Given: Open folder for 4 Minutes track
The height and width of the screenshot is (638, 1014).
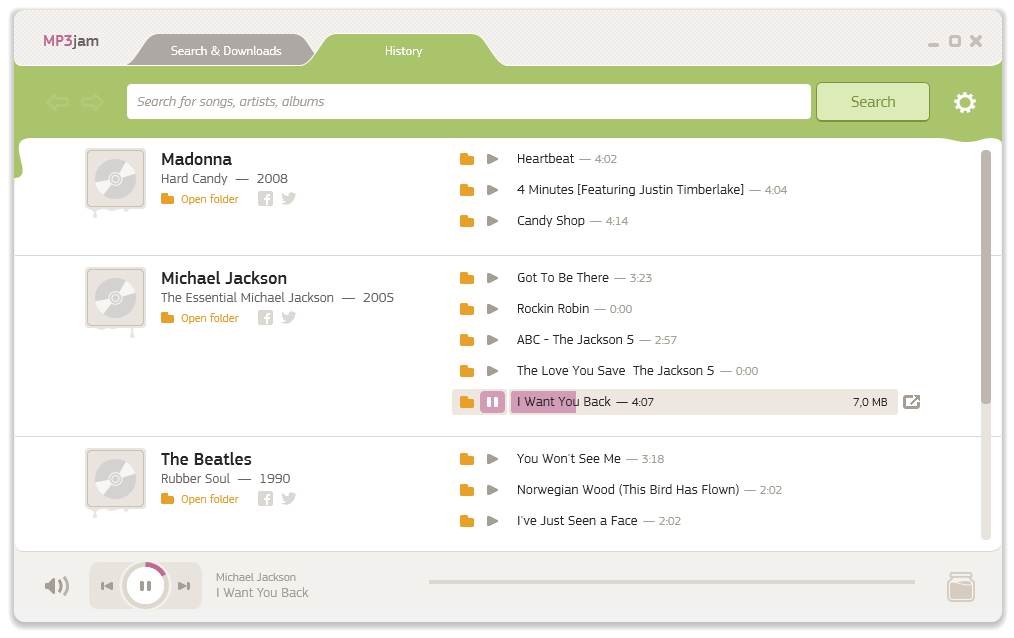Looking at the screenshot, I should (467, 190).
